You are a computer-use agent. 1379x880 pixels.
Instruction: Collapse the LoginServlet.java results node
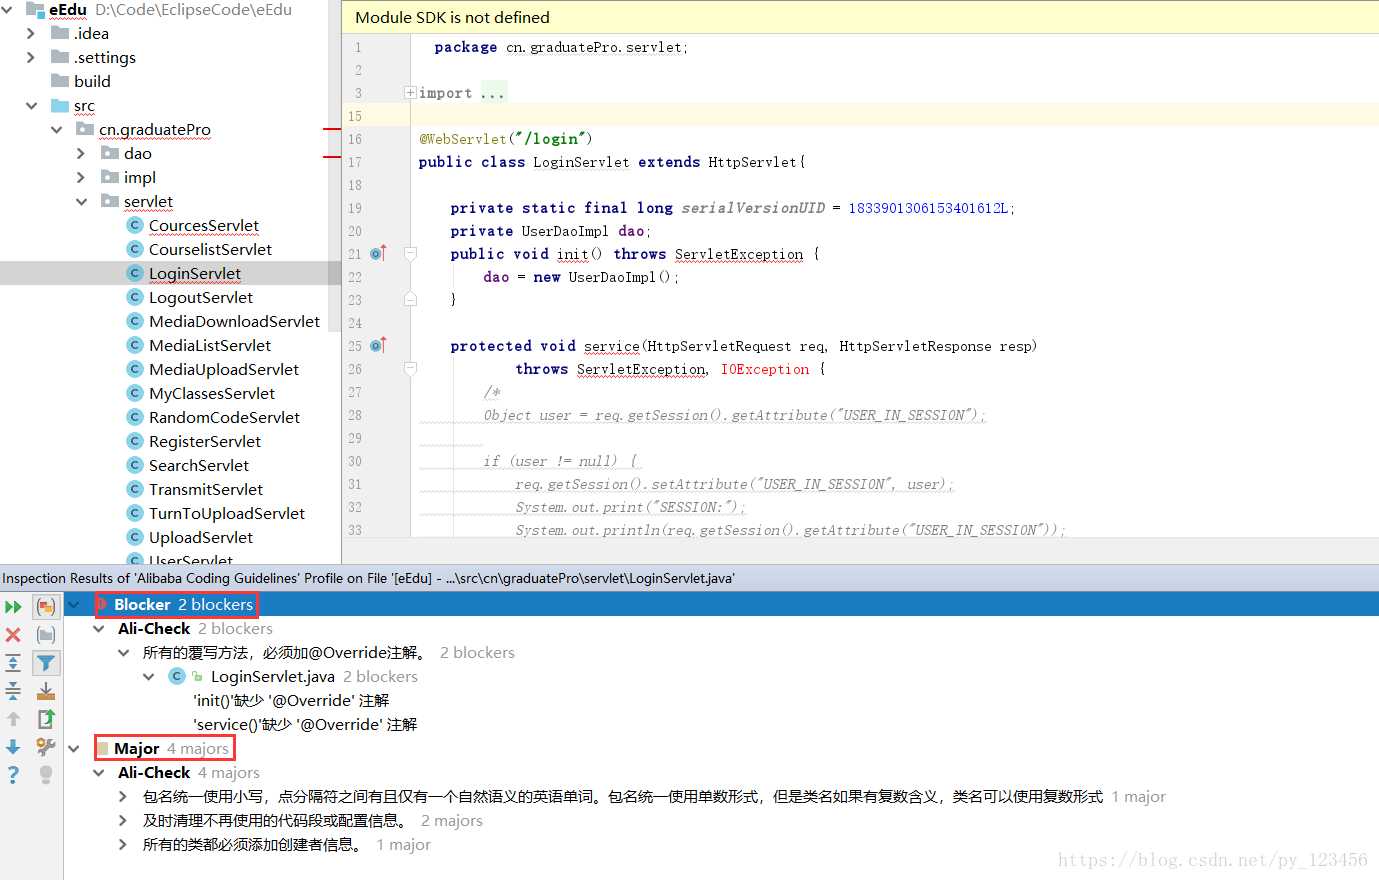click(x=148, y=677)
